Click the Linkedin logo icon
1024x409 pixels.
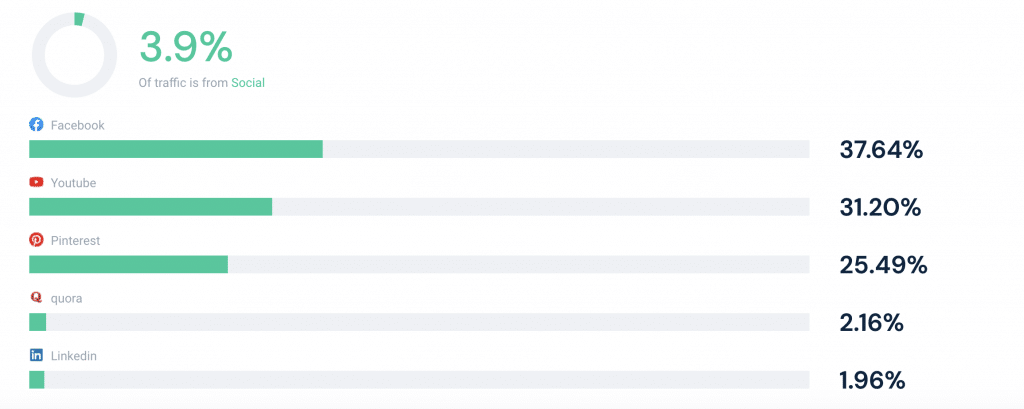[x=37, y=355]
